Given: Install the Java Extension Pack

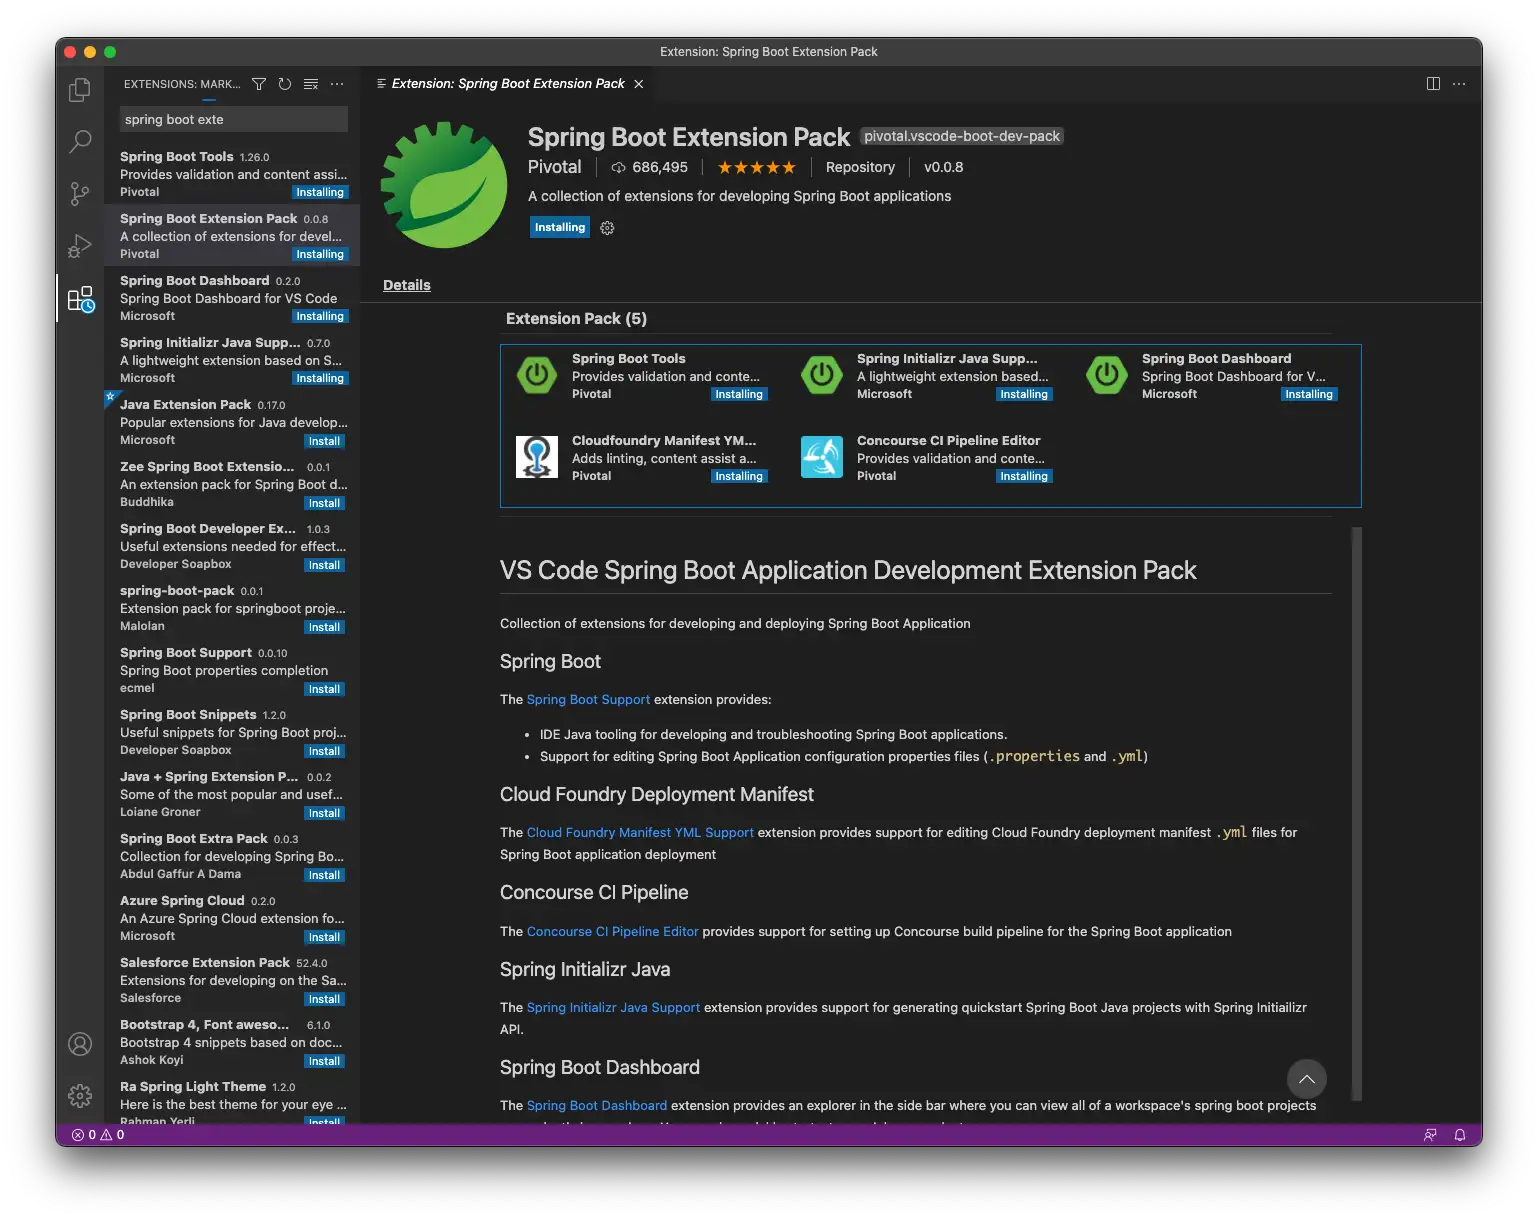Looking at the screenshot, I should (x=324, y=441).
